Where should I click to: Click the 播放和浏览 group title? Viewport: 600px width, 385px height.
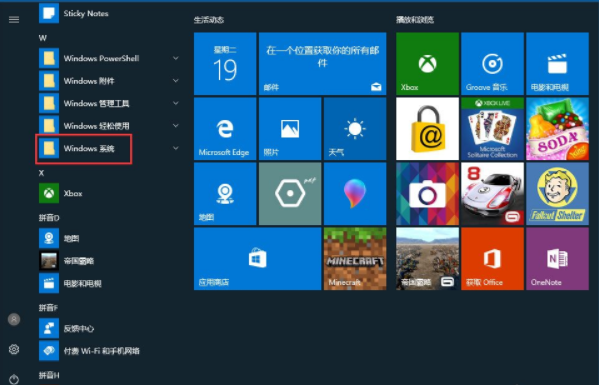coord(415,20)
